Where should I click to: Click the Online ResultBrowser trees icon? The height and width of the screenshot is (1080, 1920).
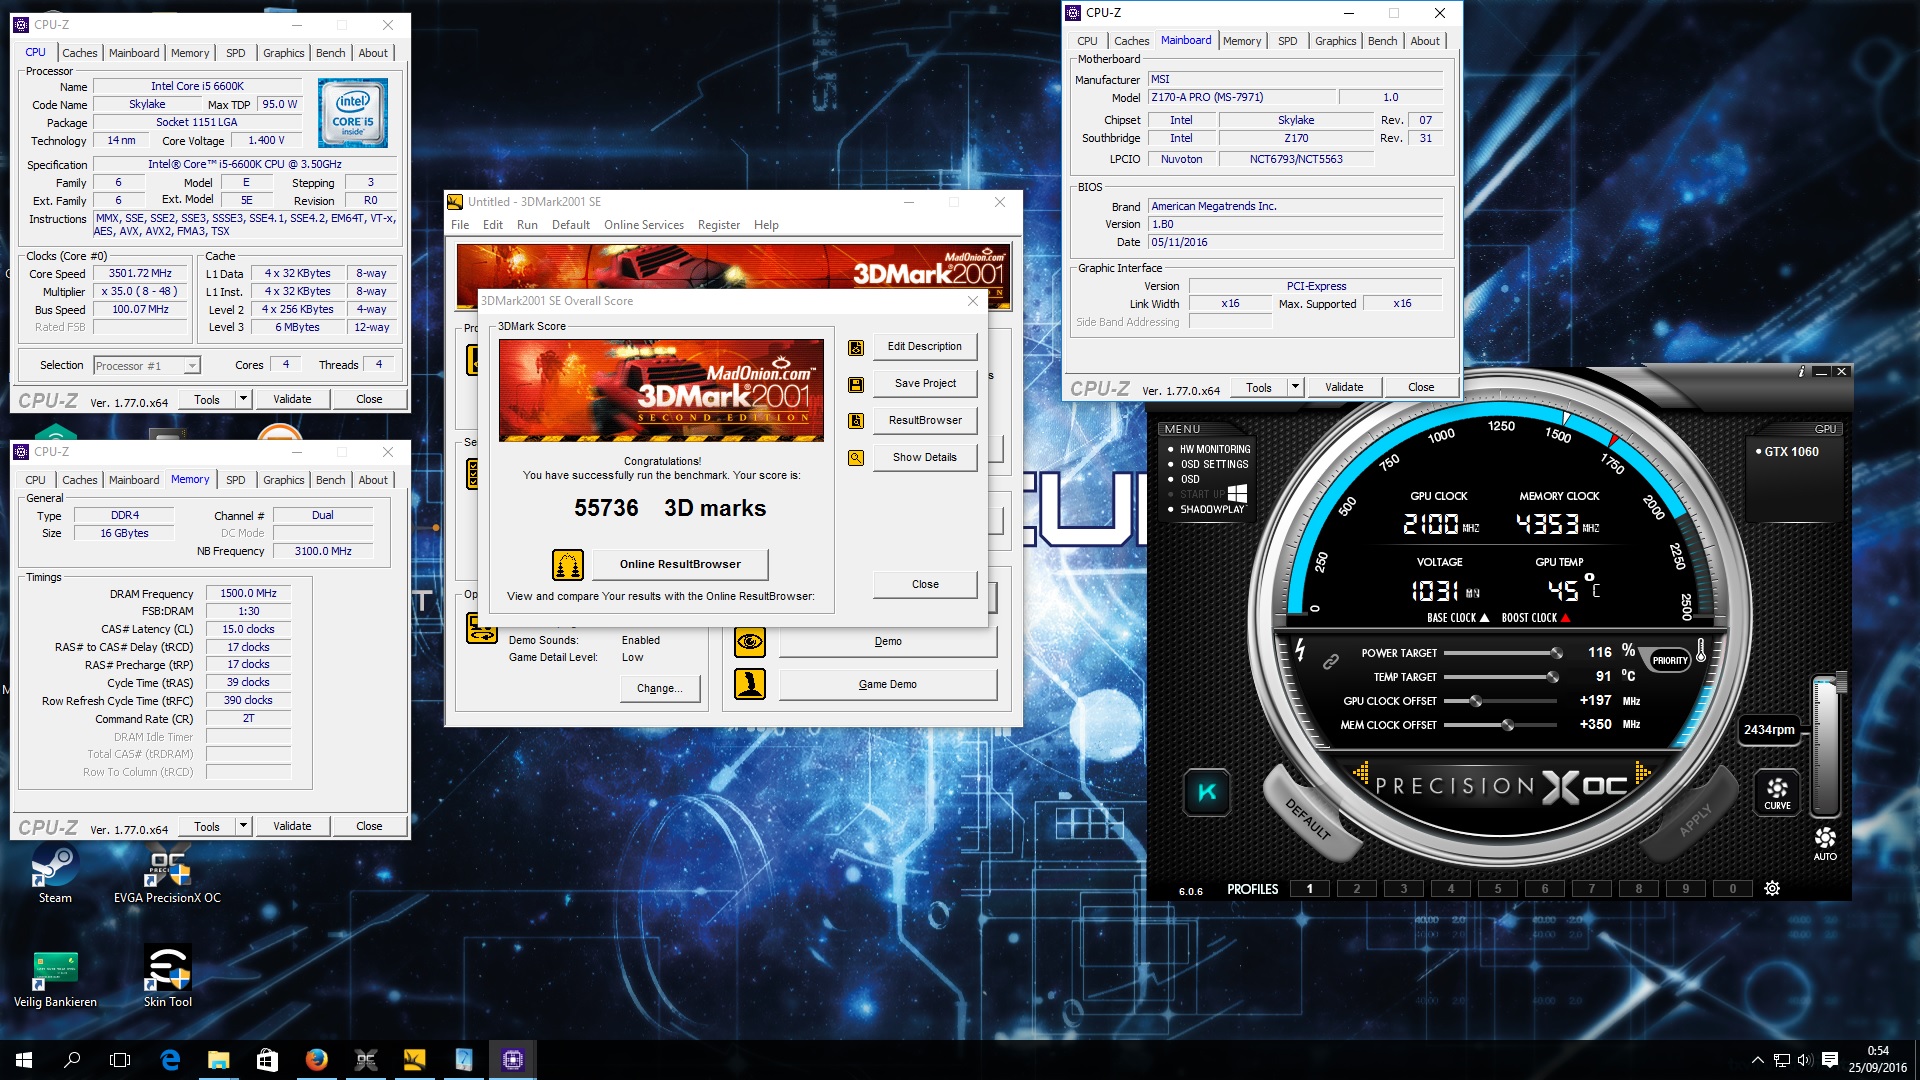click(568, 565)
